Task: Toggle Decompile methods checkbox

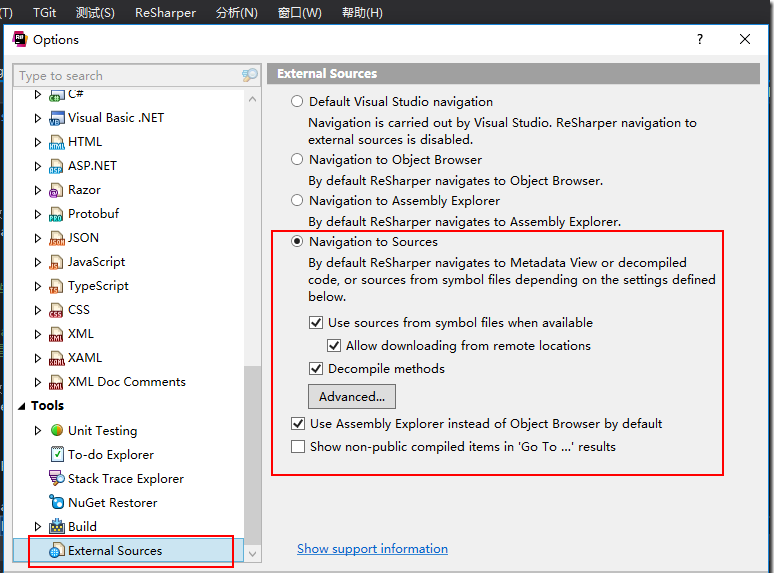Action: [316, 369]
